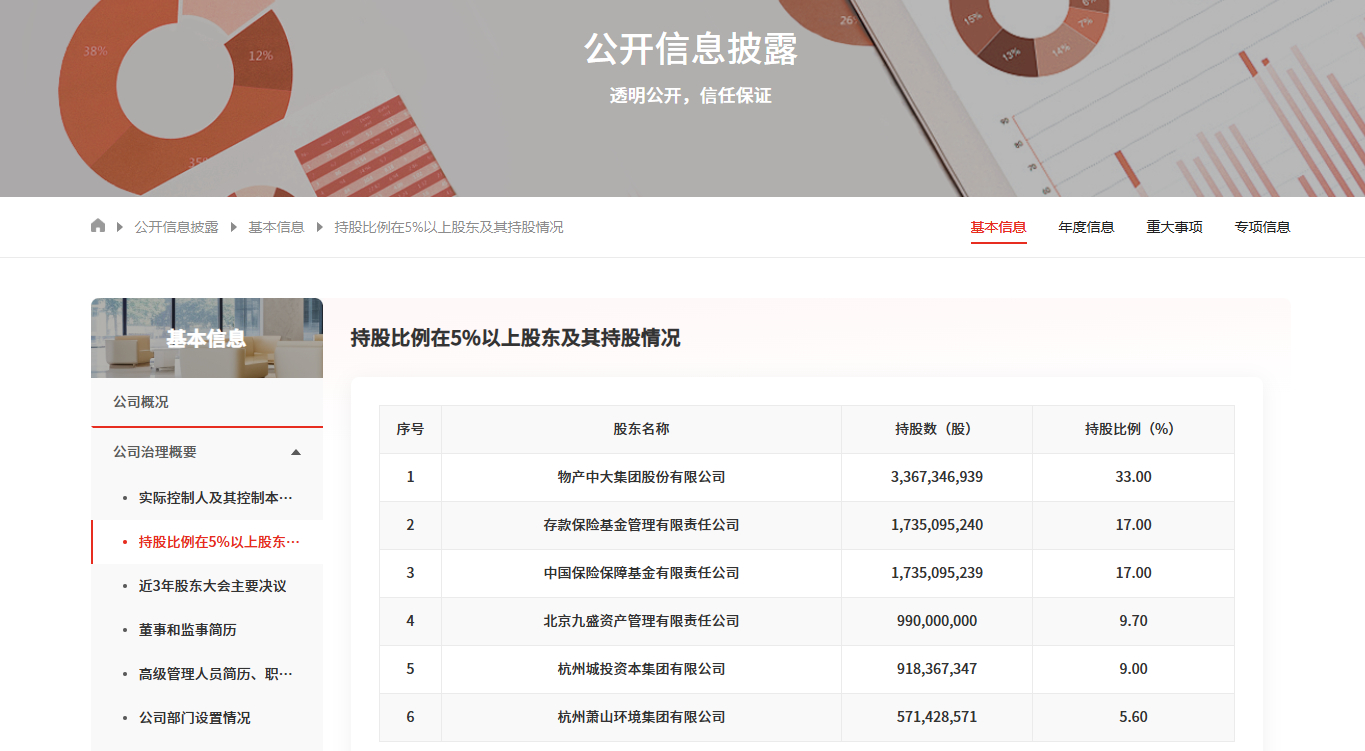This screenshot has height=751, width=1365.
Task: Select shareholder 杭州萧山环境集团有限公司
Action: [x=641, y=717]
